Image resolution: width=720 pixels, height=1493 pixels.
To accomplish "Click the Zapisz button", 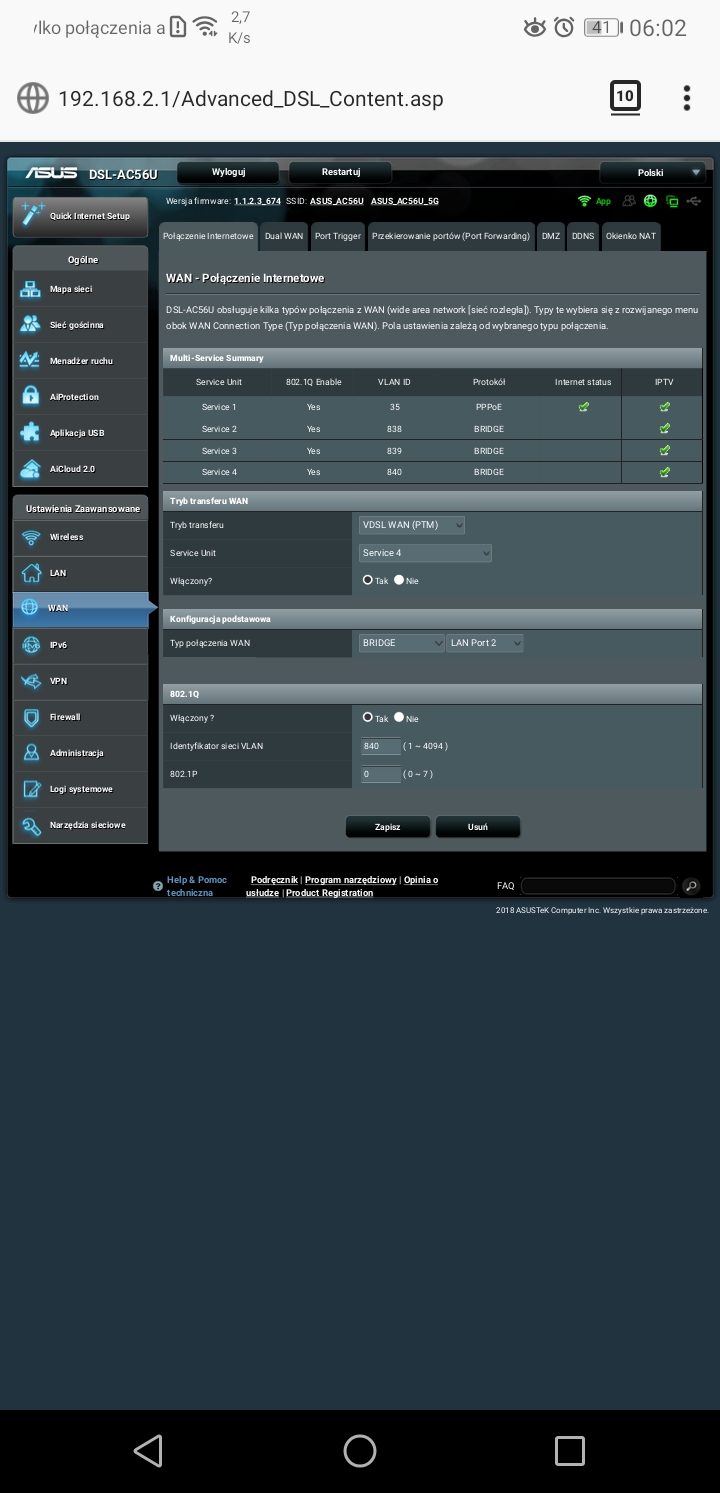I will tap(387, 827).
